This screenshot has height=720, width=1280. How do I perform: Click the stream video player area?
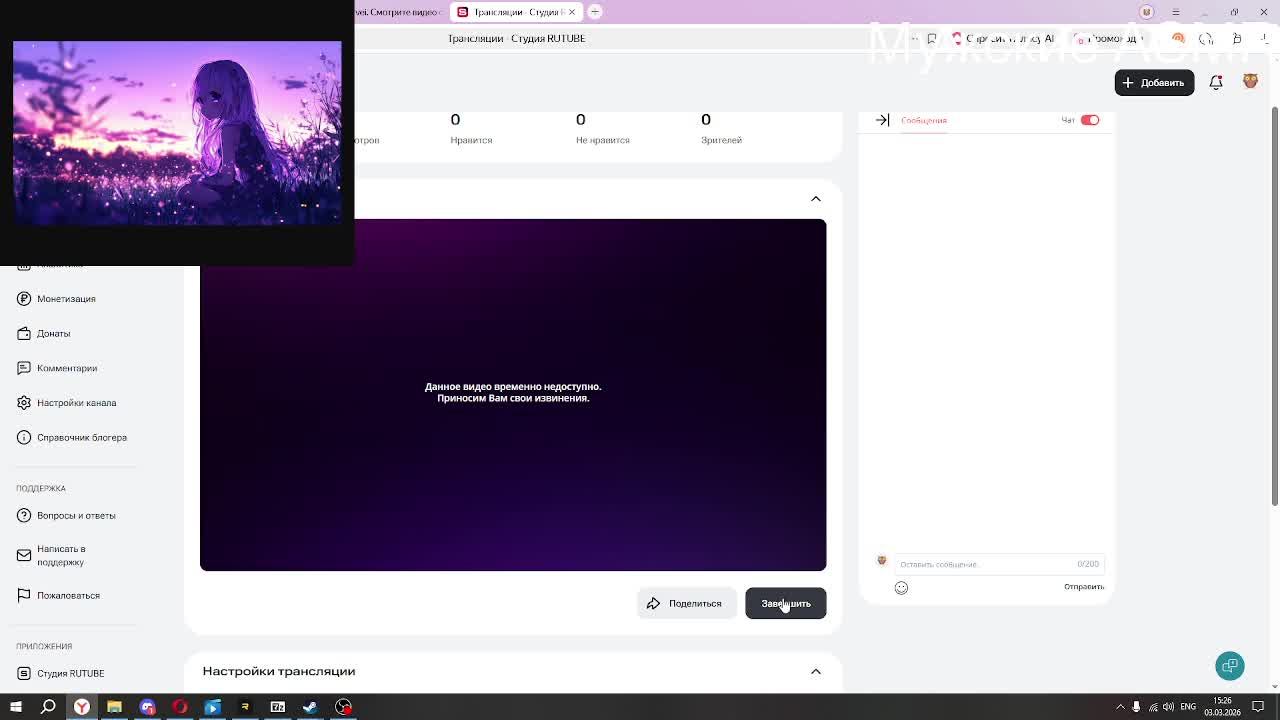tap(513, 395)
